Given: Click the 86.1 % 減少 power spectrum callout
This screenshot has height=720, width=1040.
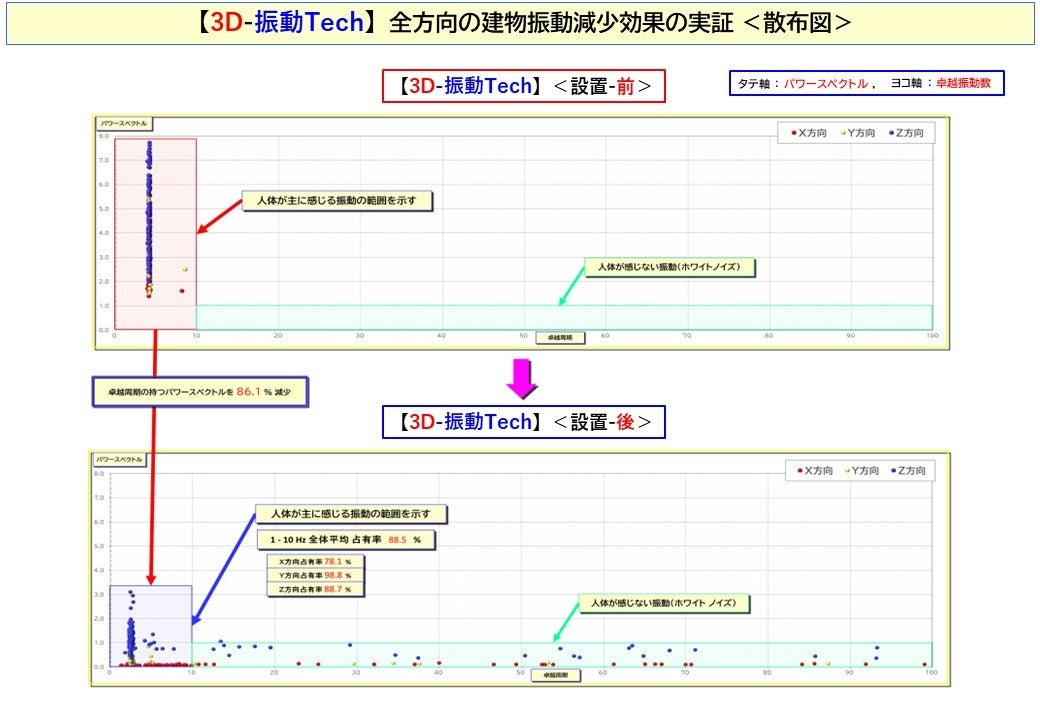Looking at the screenshot, I should coord(200,392).
